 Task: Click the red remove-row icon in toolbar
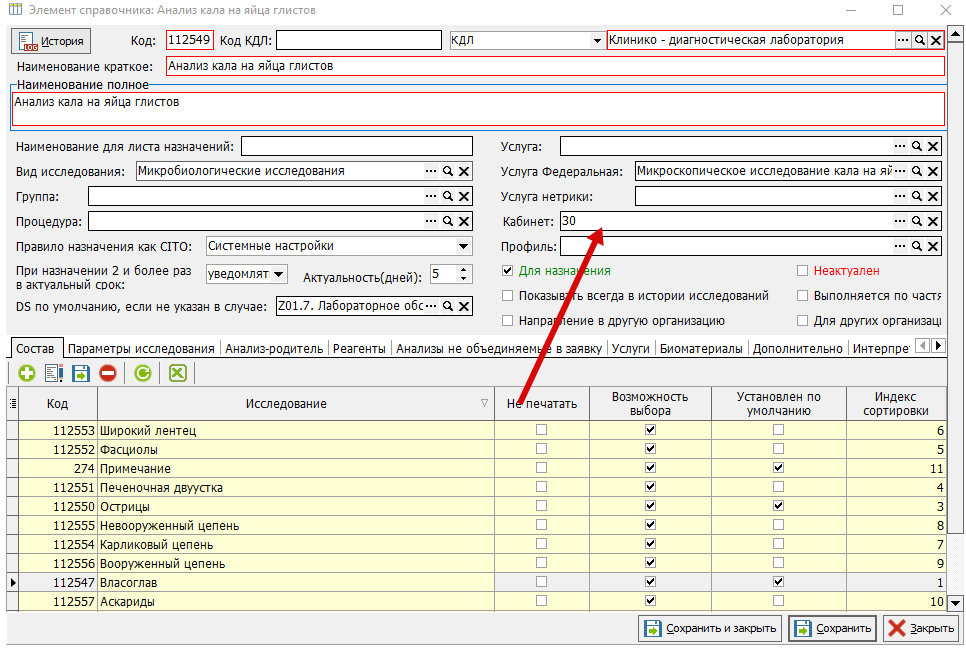tap(108, 373)
